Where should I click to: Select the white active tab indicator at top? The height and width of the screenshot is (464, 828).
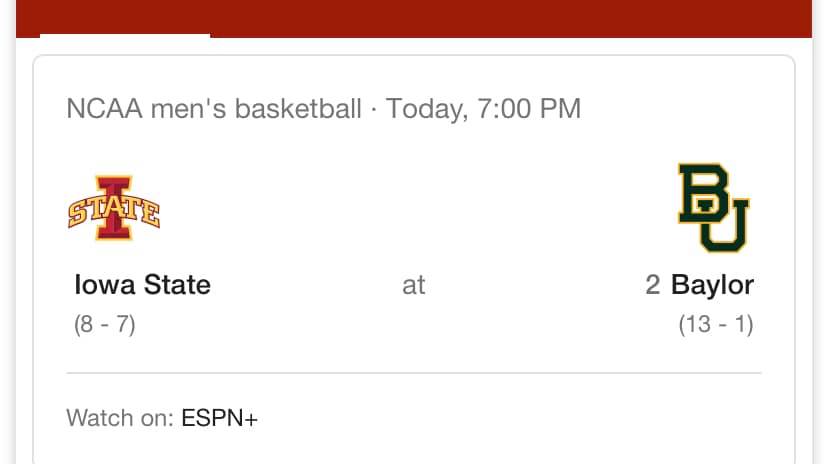pos(124,36)
